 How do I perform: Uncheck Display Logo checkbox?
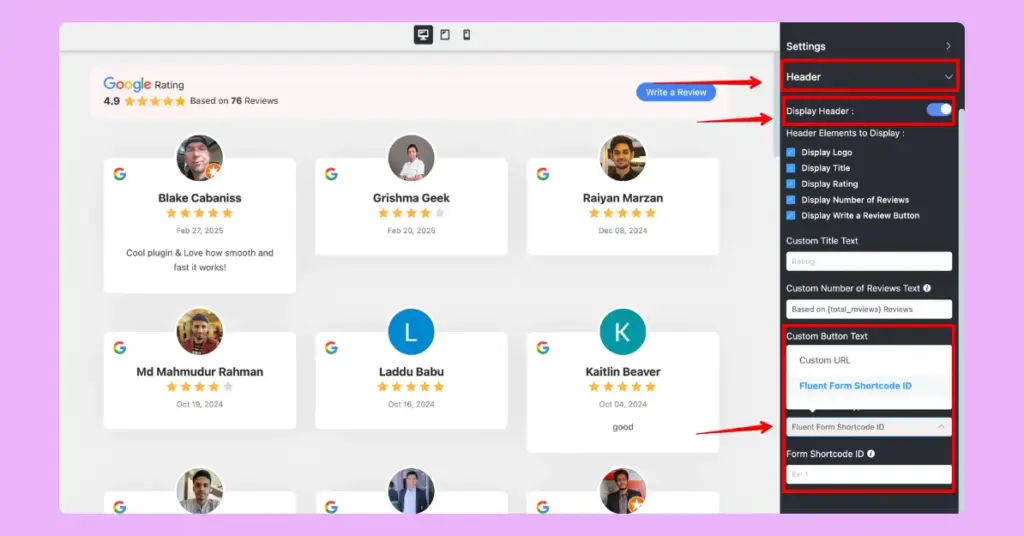pos(791,152)
